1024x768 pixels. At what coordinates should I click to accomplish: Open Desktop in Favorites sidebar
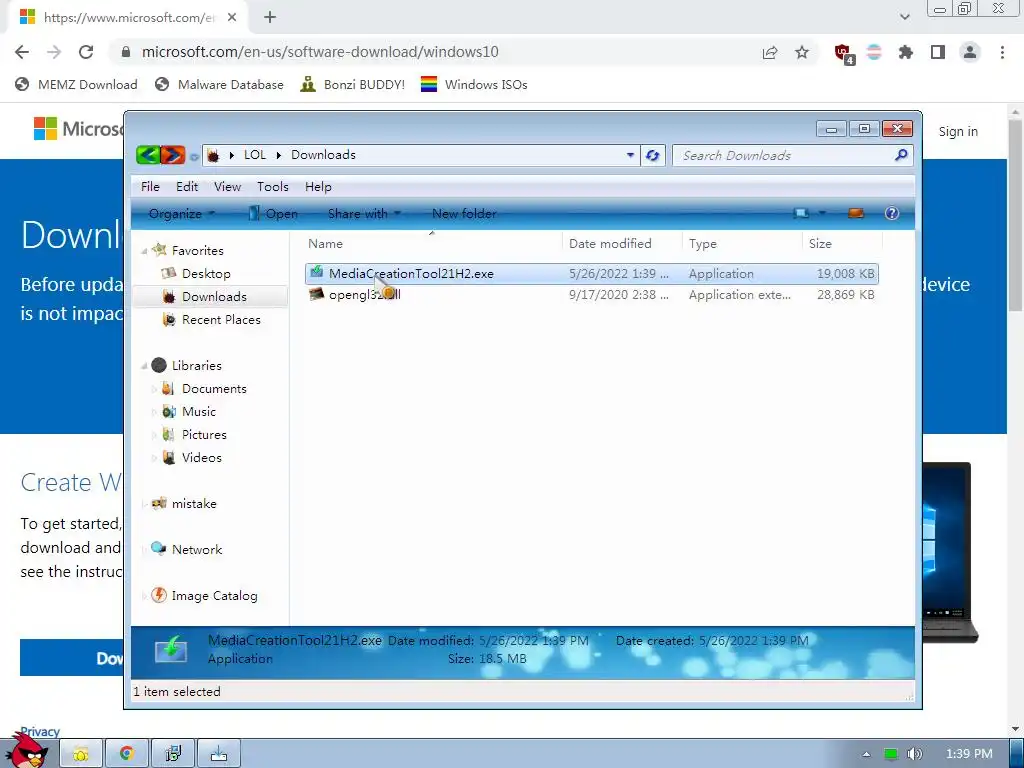click(x=206, y=274)
